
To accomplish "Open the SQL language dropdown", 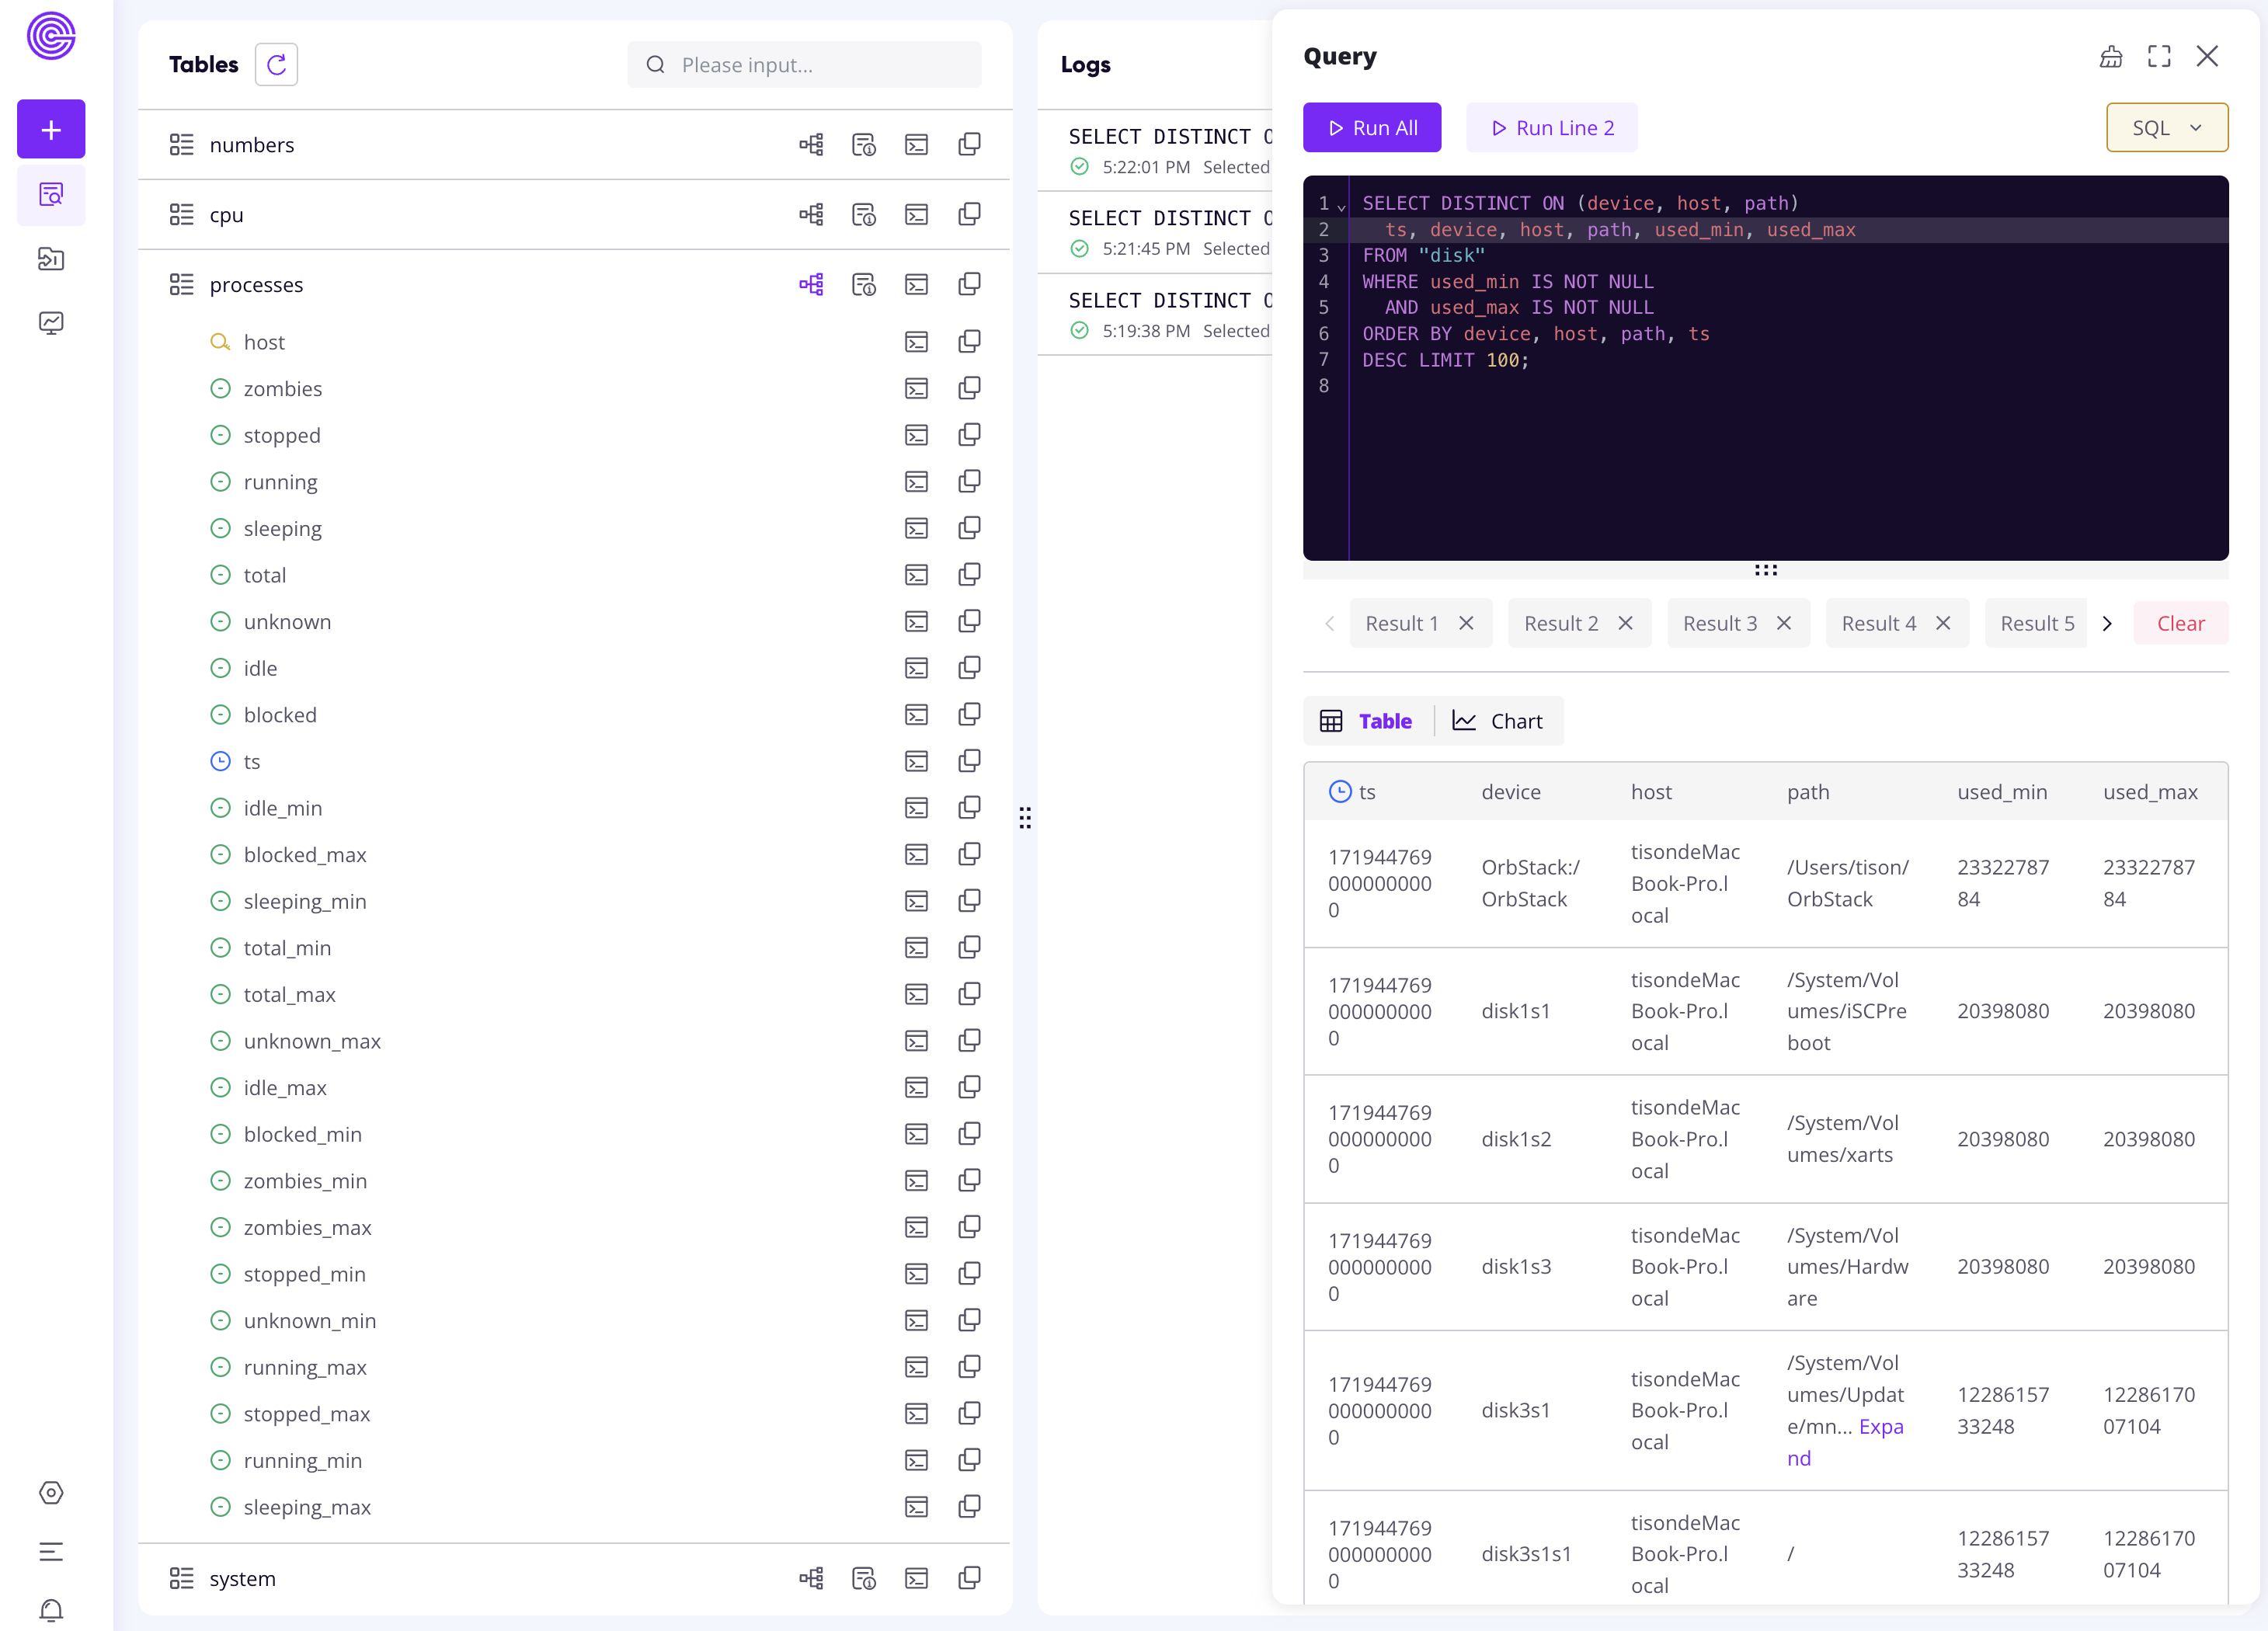I will tap(2166, 127).
